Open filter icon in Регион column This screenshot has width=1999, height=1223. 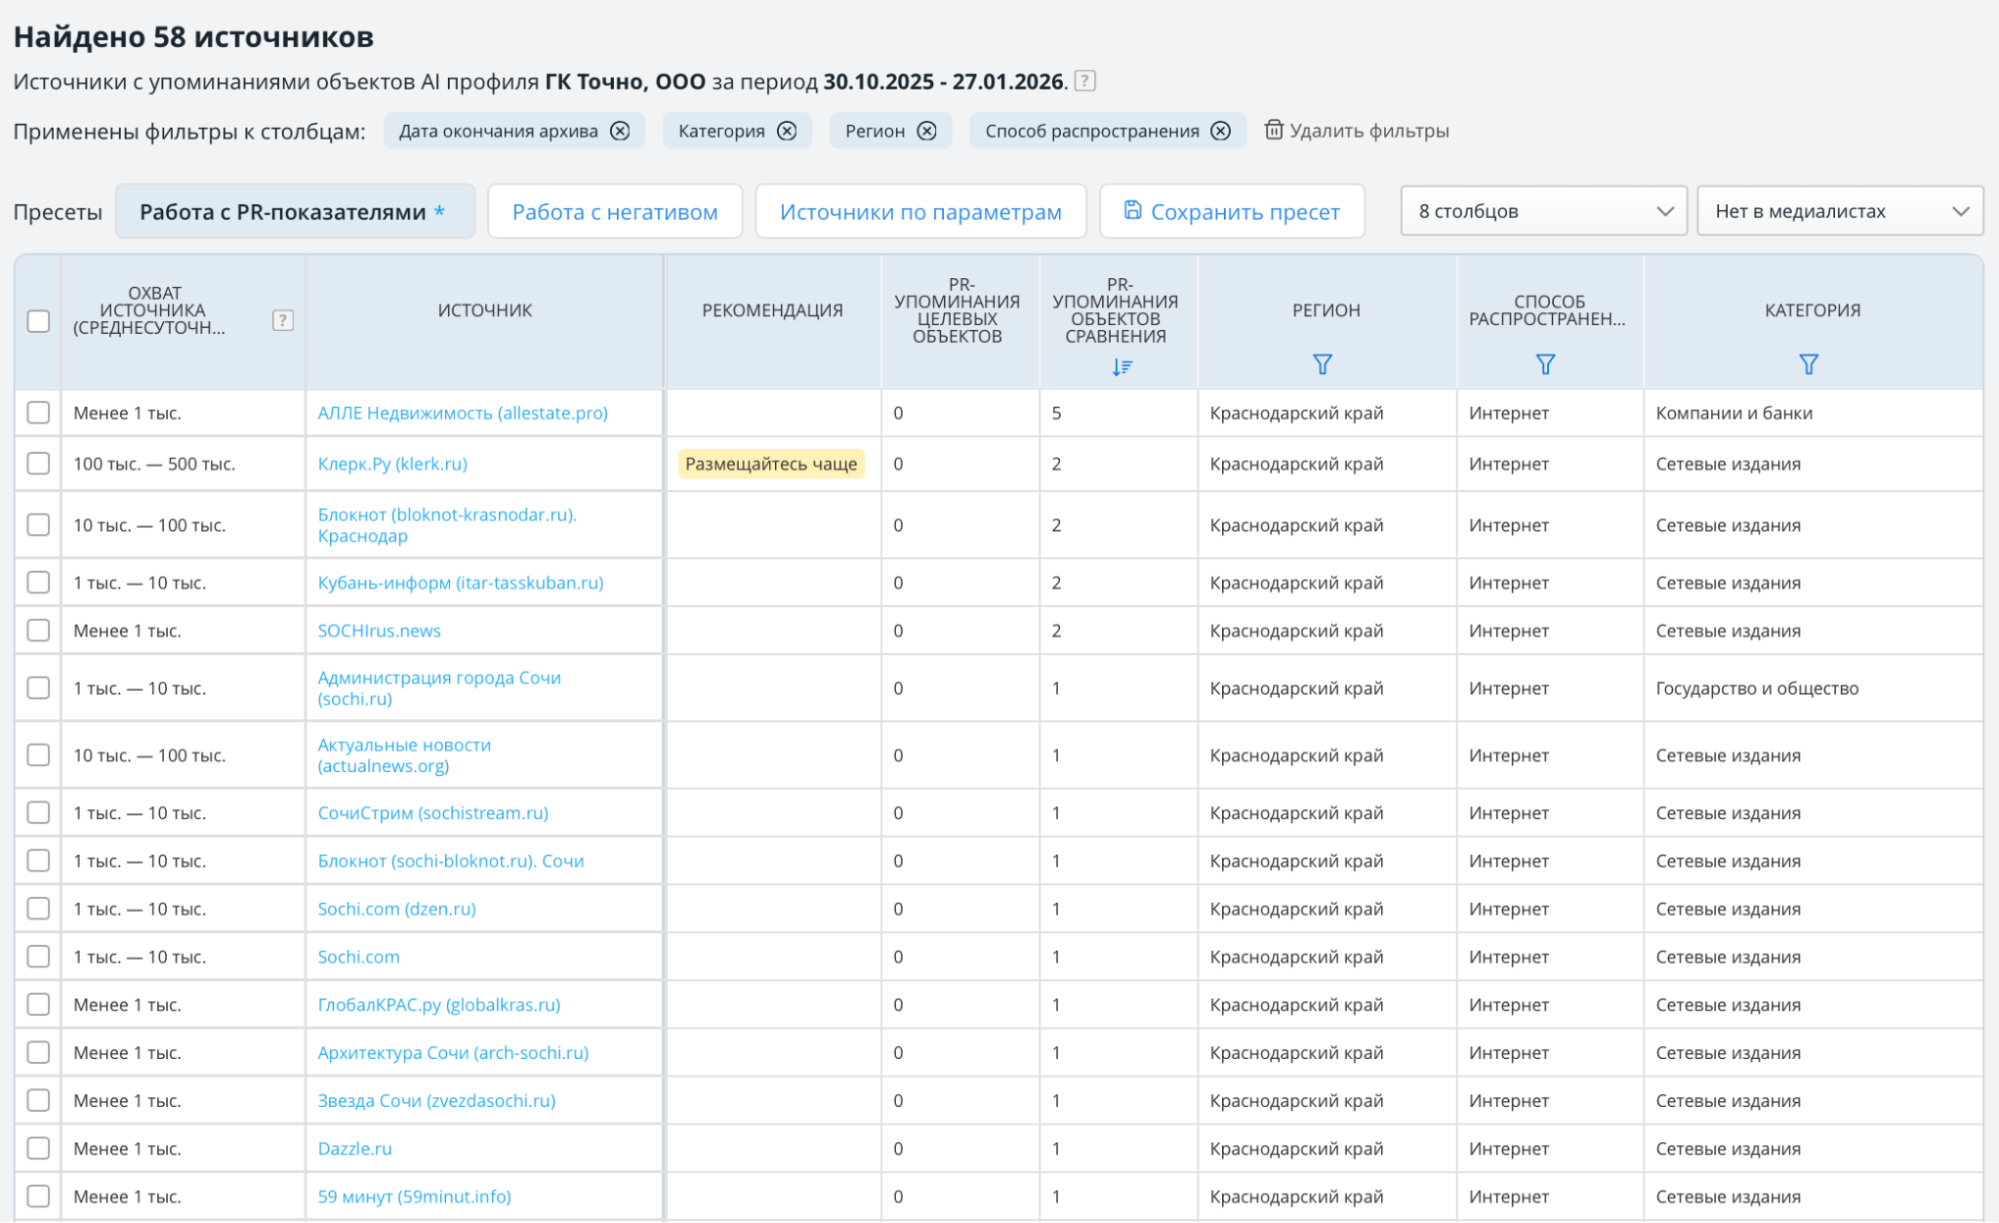click(x=1322, y=364)
